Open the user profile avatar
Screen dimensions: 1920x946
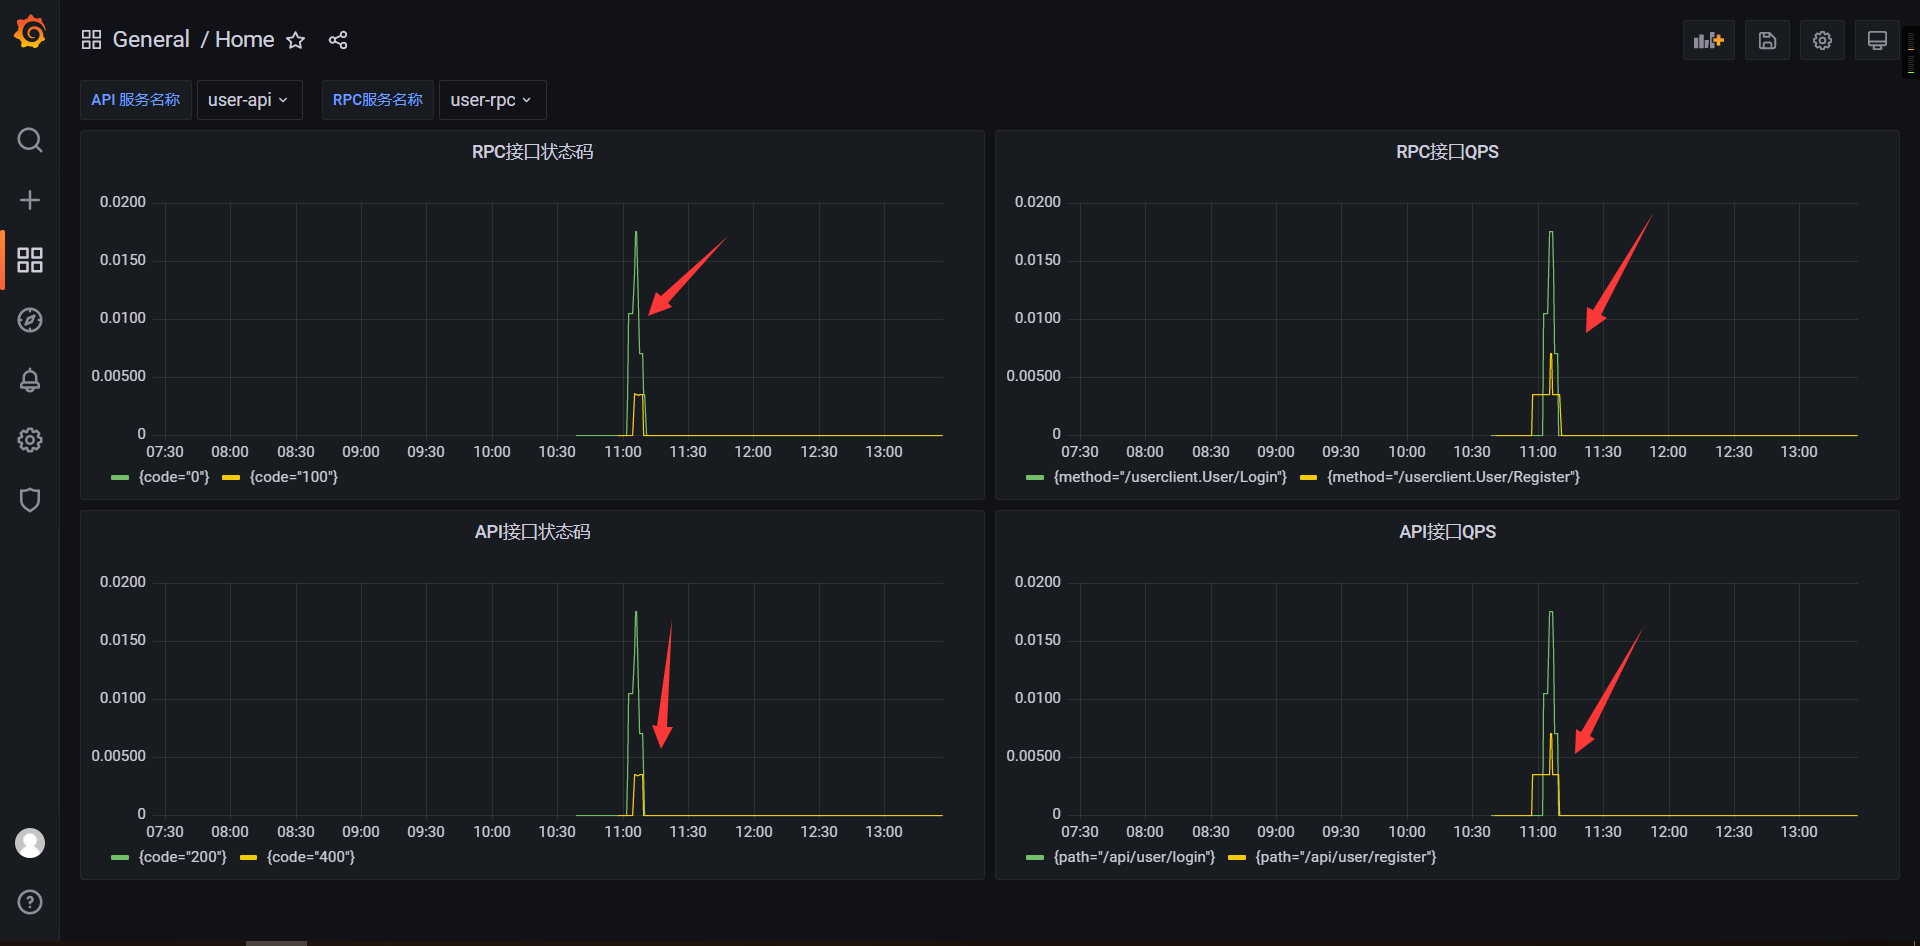(x=30, y=843)
